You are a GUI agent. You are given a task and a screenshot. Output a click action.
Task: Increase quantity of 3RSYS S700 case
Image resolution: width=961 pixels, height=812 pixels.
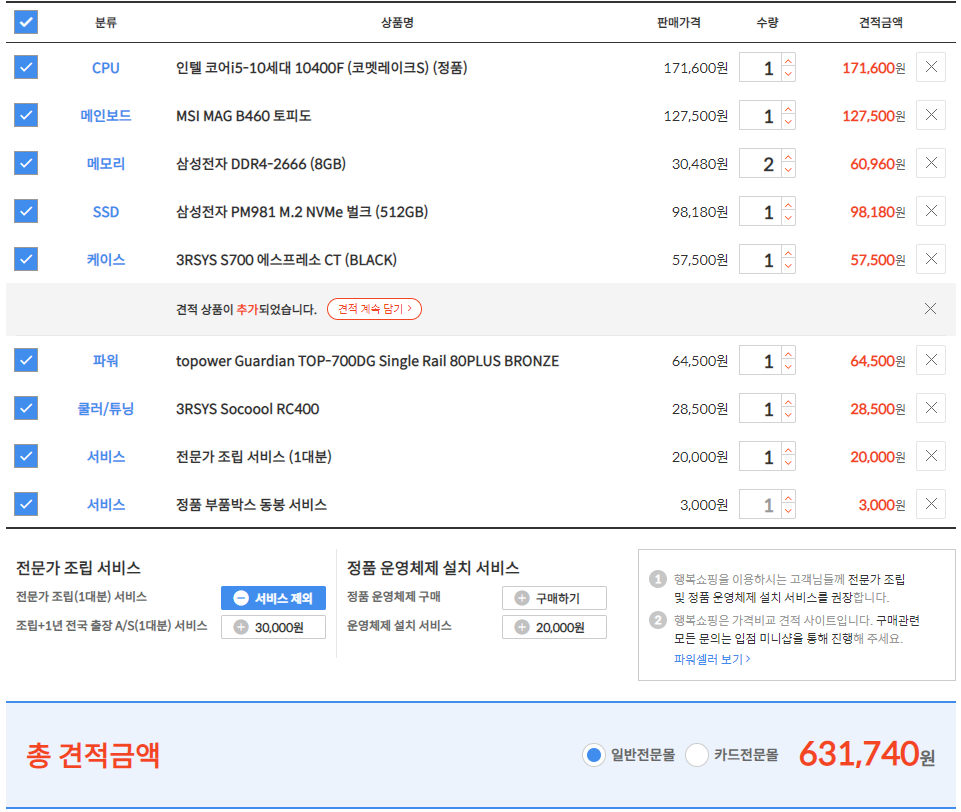[788, 253]
